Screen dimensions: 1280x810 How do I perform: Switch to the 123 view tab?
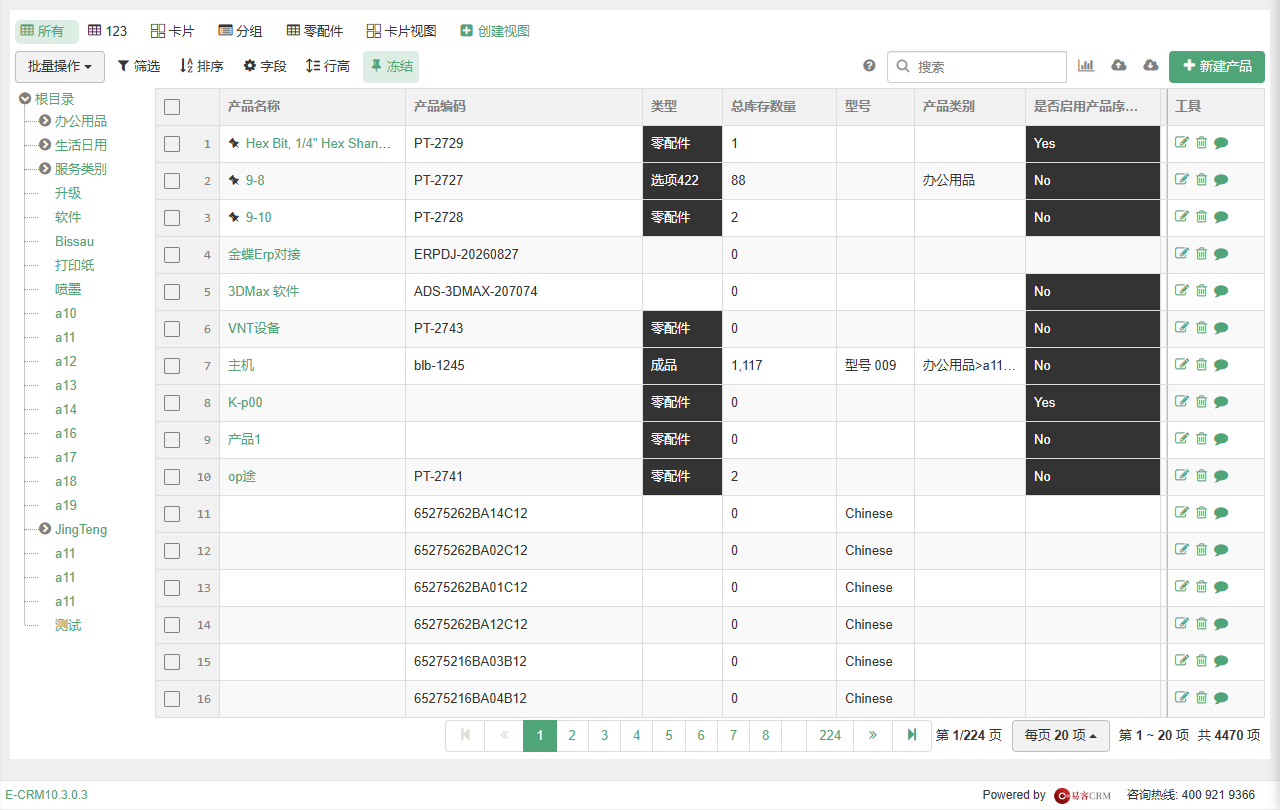coord(108,31)
